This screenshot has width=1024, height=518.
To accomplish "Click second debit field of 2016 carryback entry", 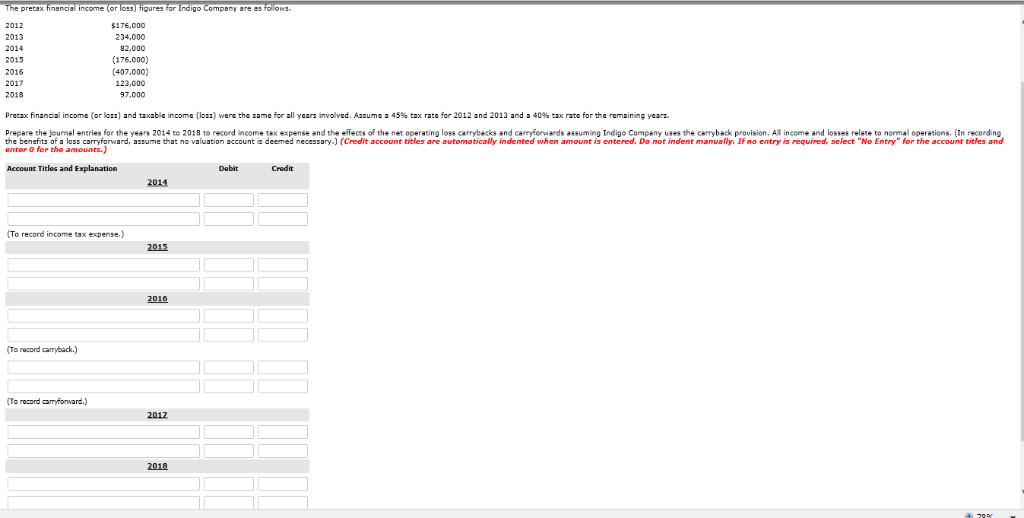I will [x=229, y=335].
